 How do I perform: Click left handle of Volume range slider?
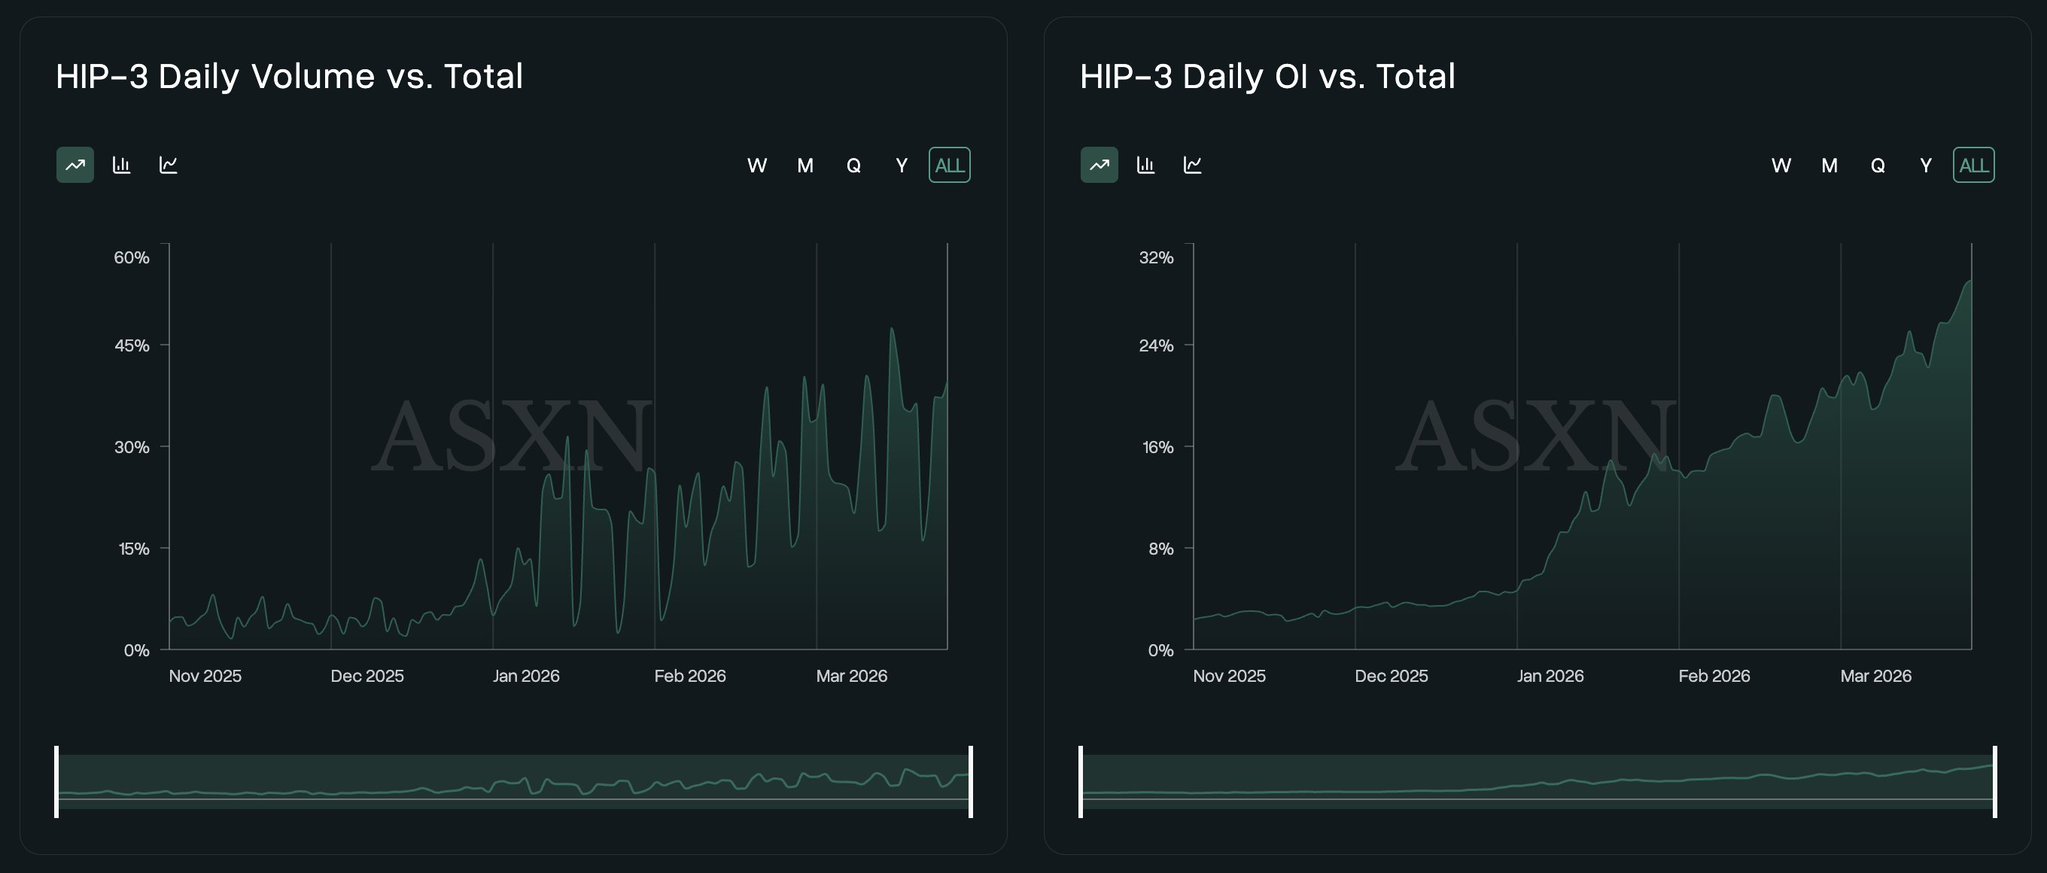click(x=57, y=781)
